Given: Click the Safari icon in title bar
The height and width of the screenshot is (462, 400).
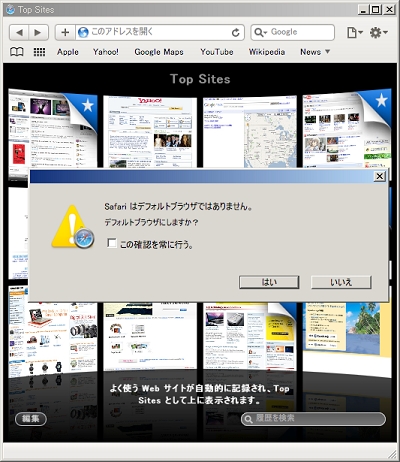Looking at the screenshot, I should pos(10,10).
